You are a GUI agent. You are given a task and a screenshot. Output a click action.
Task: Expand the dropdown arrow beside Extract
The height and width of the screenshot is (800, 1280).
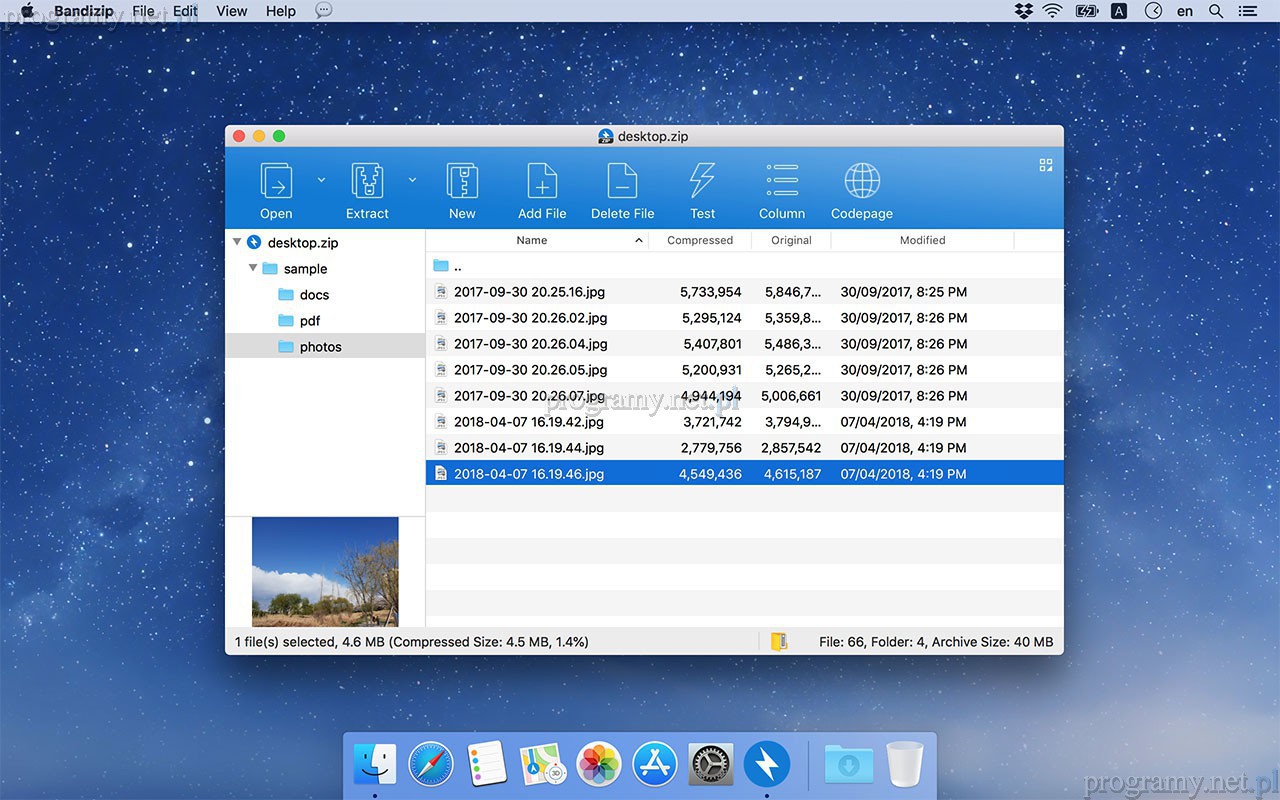(412, 180)
